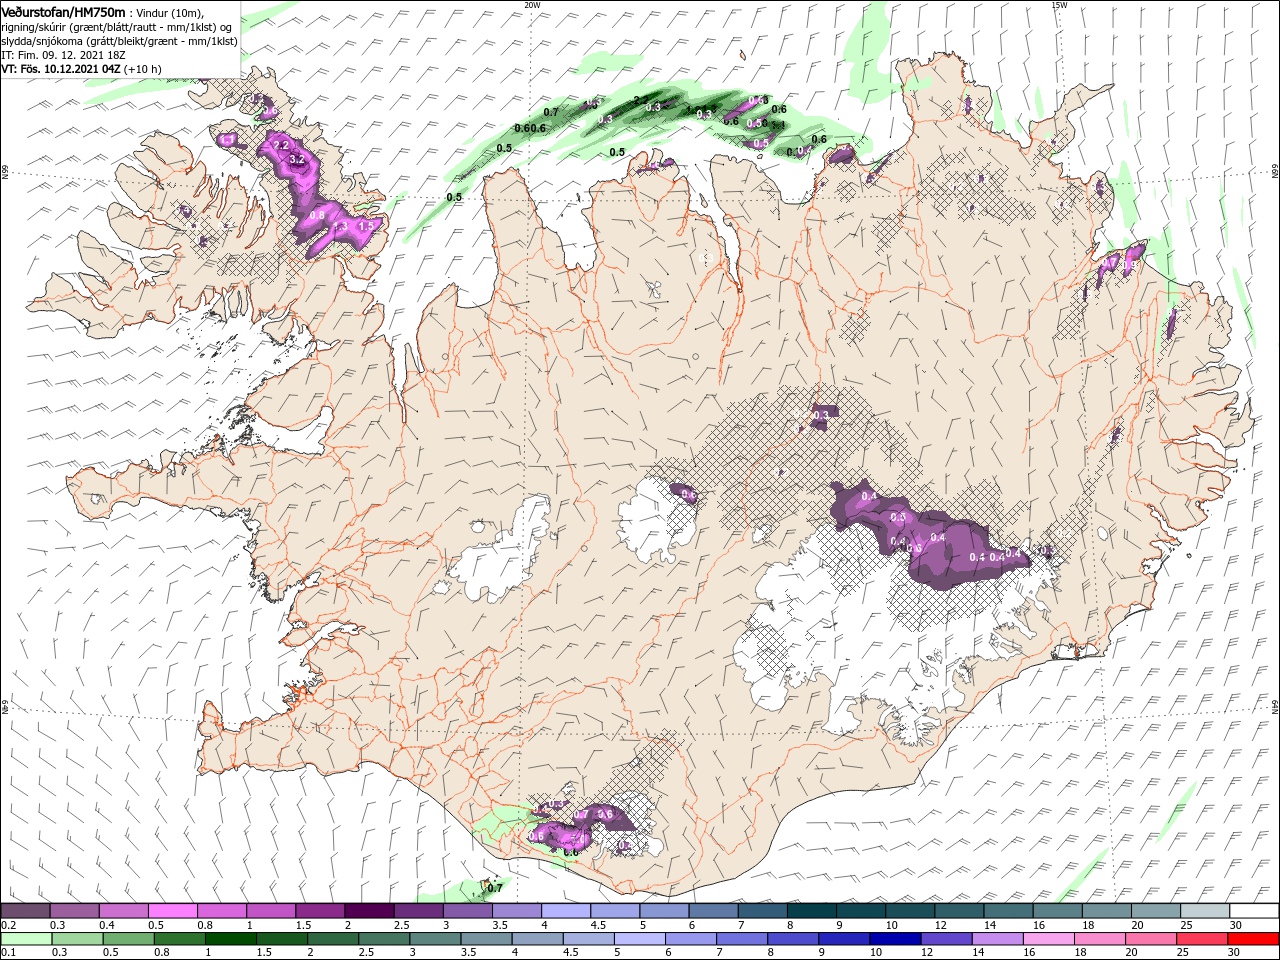This screenshot has height=960, width=1280.
Task: Click the 15W longitude label
Action: pos(1059,4)
